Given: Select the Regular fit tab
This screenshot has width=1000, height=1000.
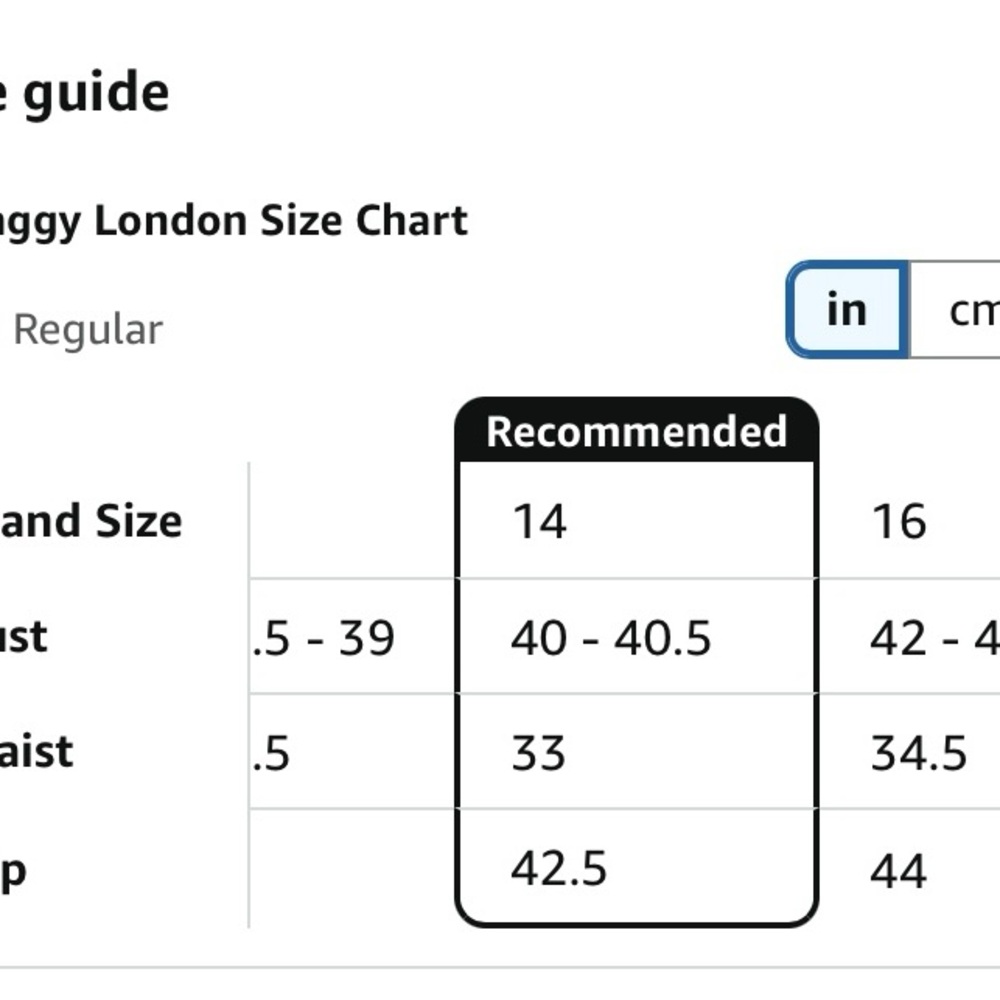Looking at the screenshot, I should click(x=88, y=330).
